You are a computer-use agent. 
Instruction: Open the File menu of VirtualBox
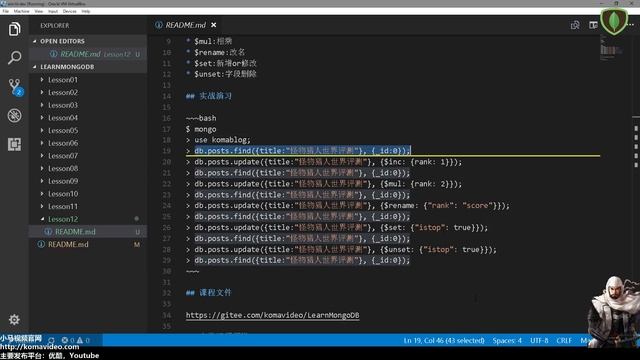(6, 11)
